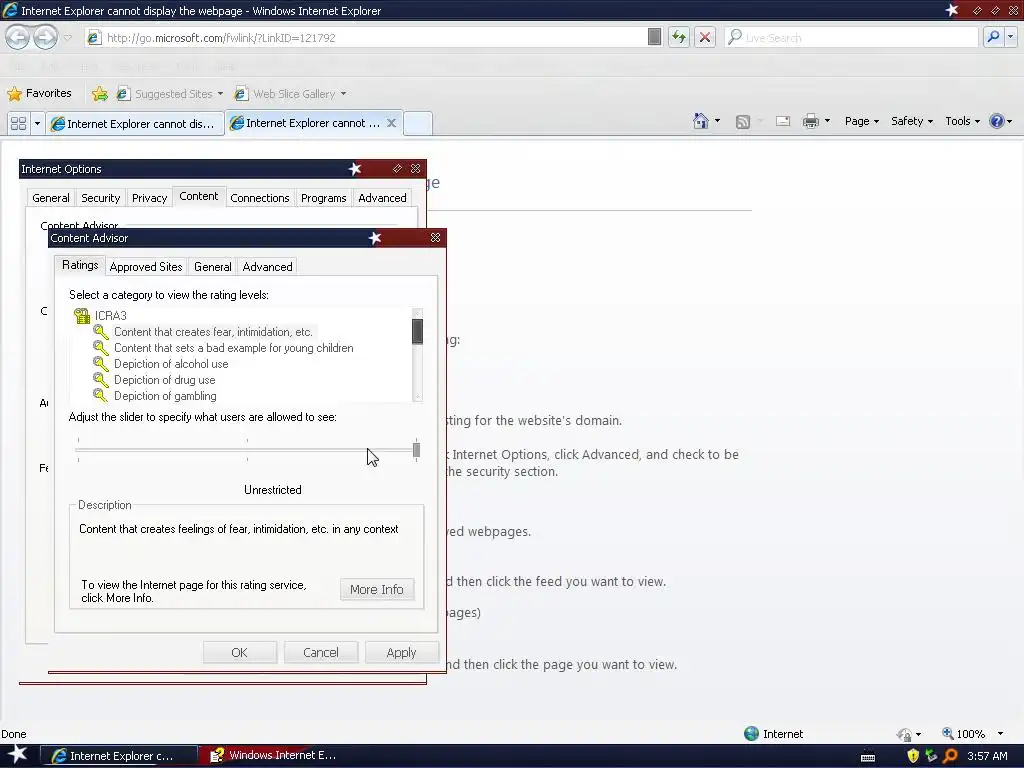This screenshot has width=1024, height=768.
Task: Open the Recent Pages dropdown arrow
Action: tap(67, 38)
